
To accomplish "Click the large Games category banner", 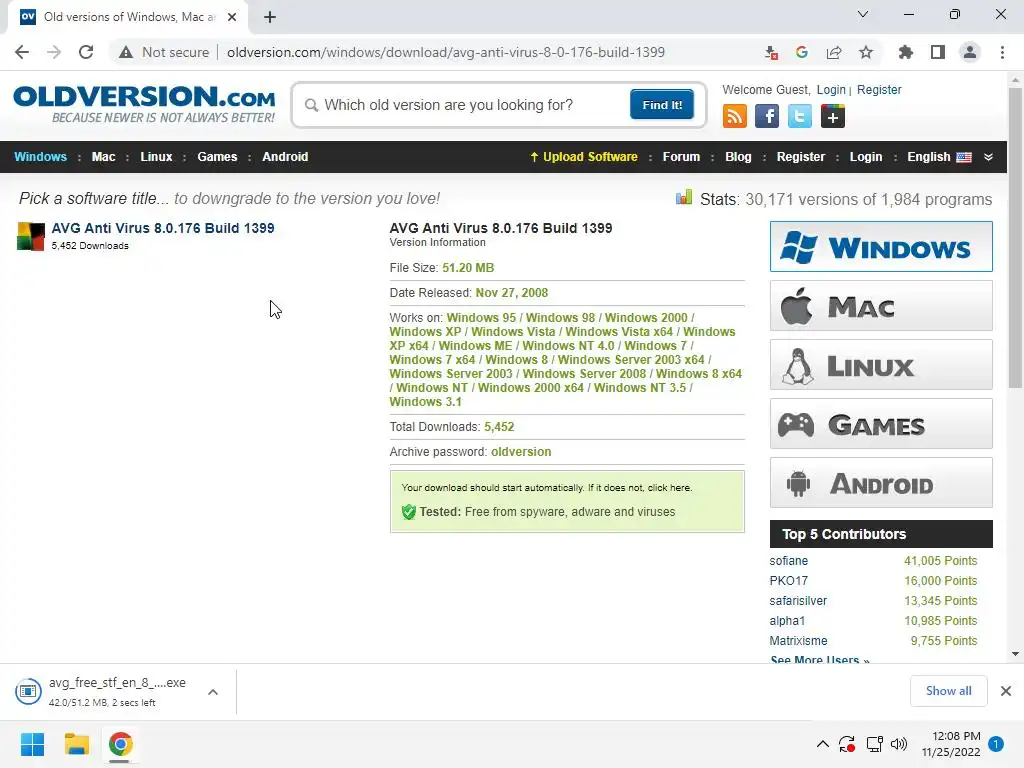I will (x=881, y=424).
